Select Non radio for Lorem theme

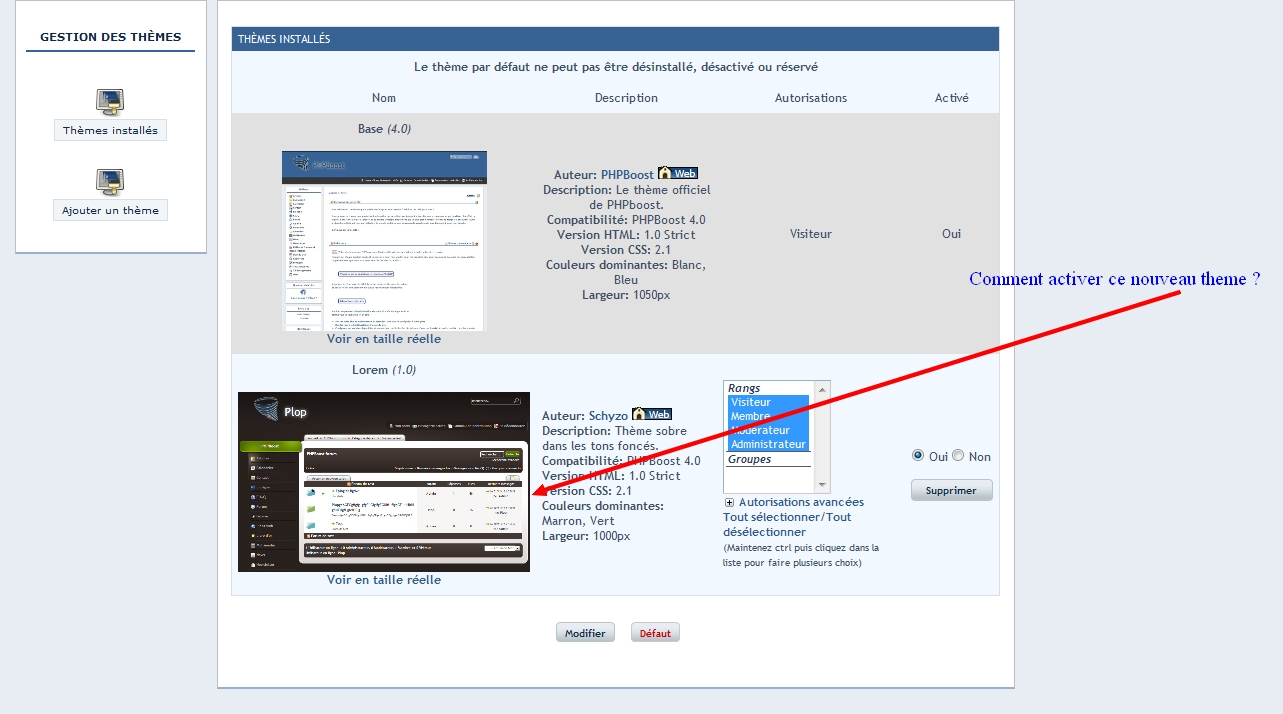[x=958, y=456]
